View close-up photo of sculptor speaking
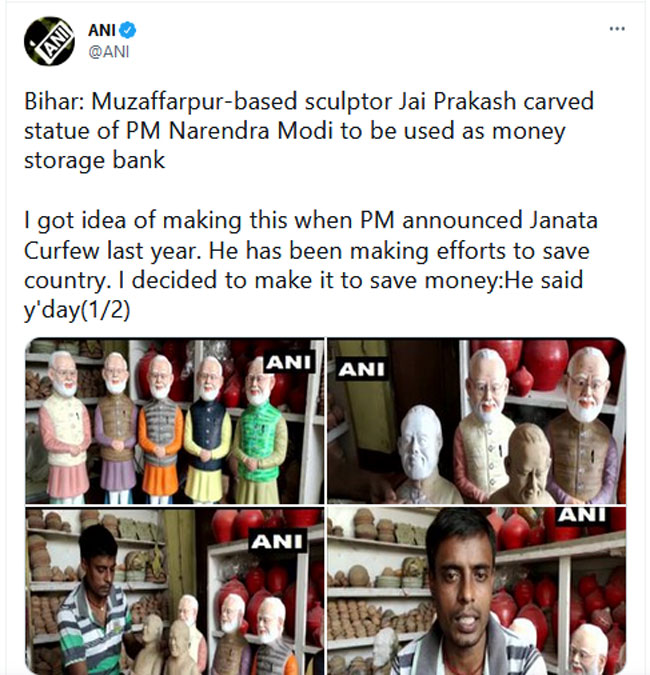This screenshot has height=675, width=650. (x=477, y=591)
